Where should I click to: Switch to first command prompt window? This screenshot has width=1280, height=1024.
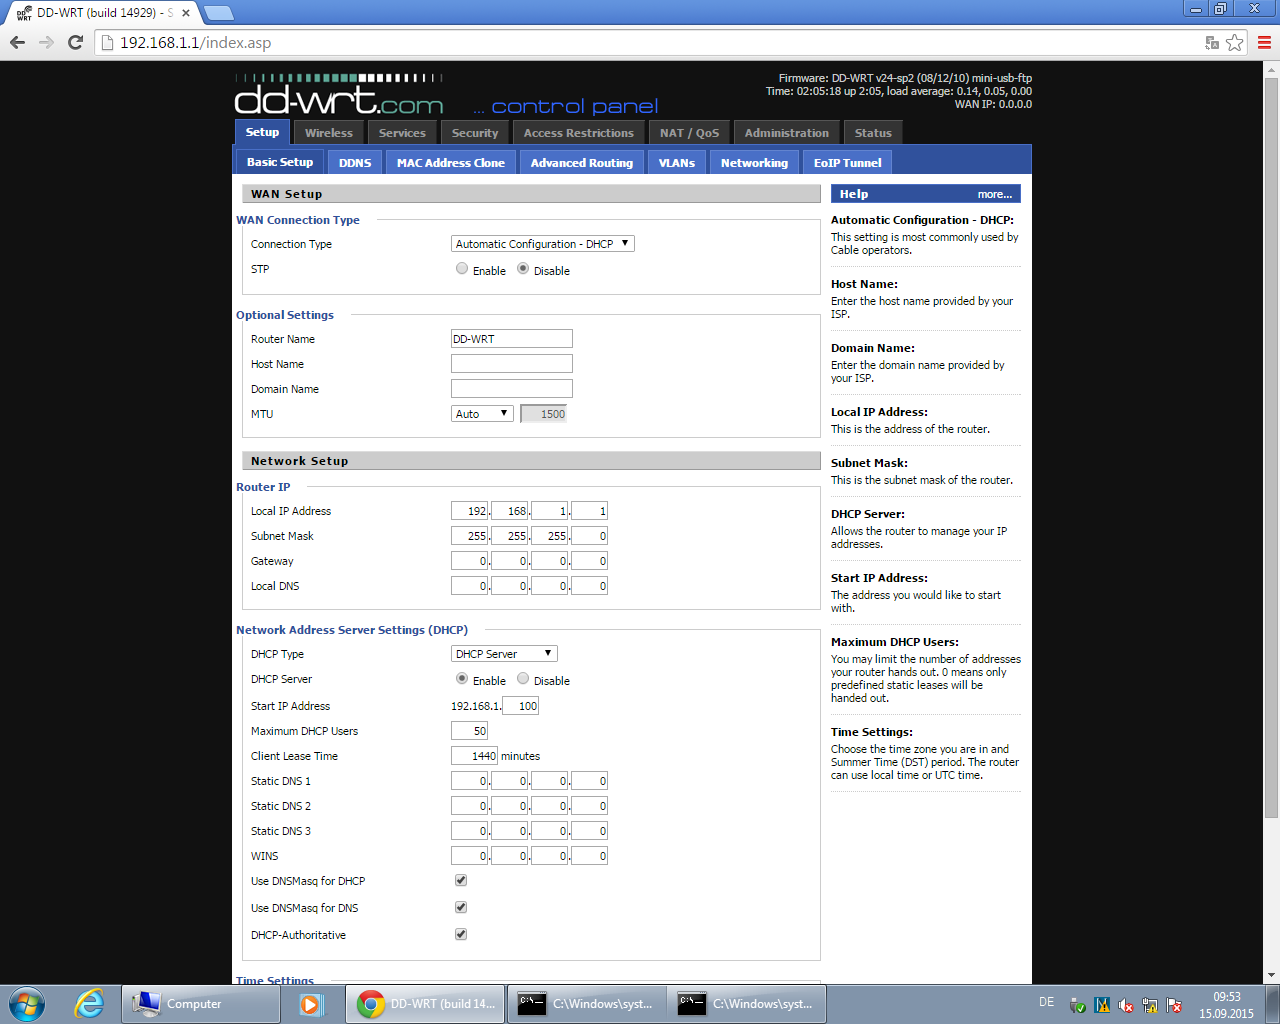coord(586,1004)
